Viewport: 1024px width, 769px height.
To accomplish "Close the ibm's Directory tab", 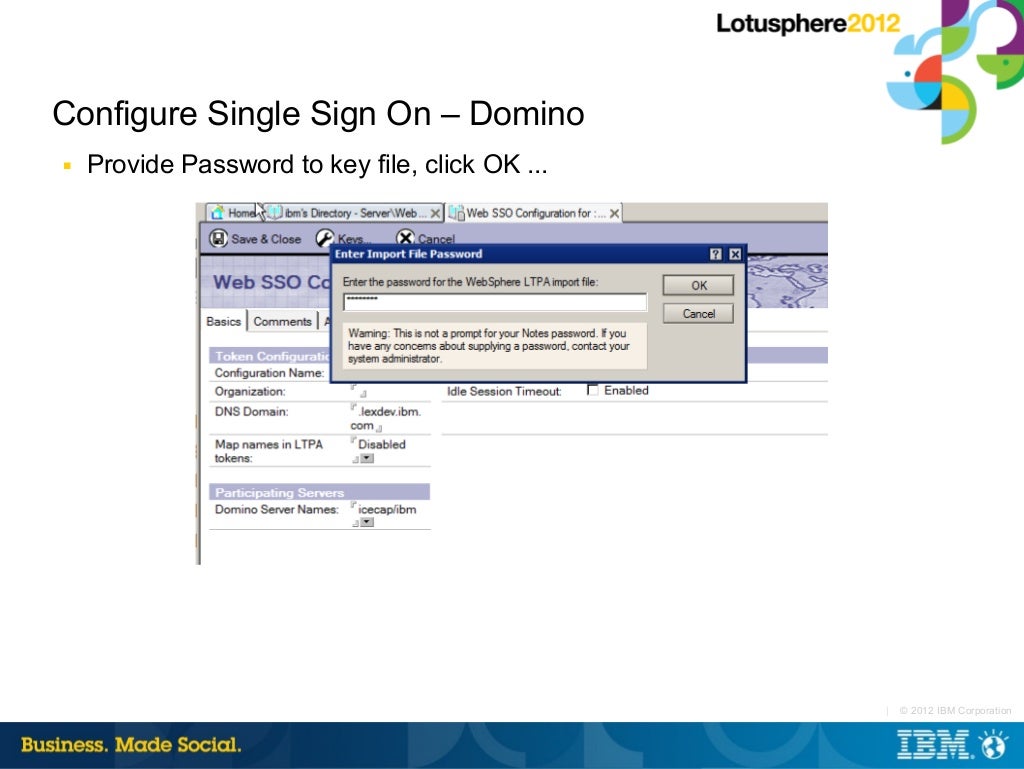I will coord(435,213).
